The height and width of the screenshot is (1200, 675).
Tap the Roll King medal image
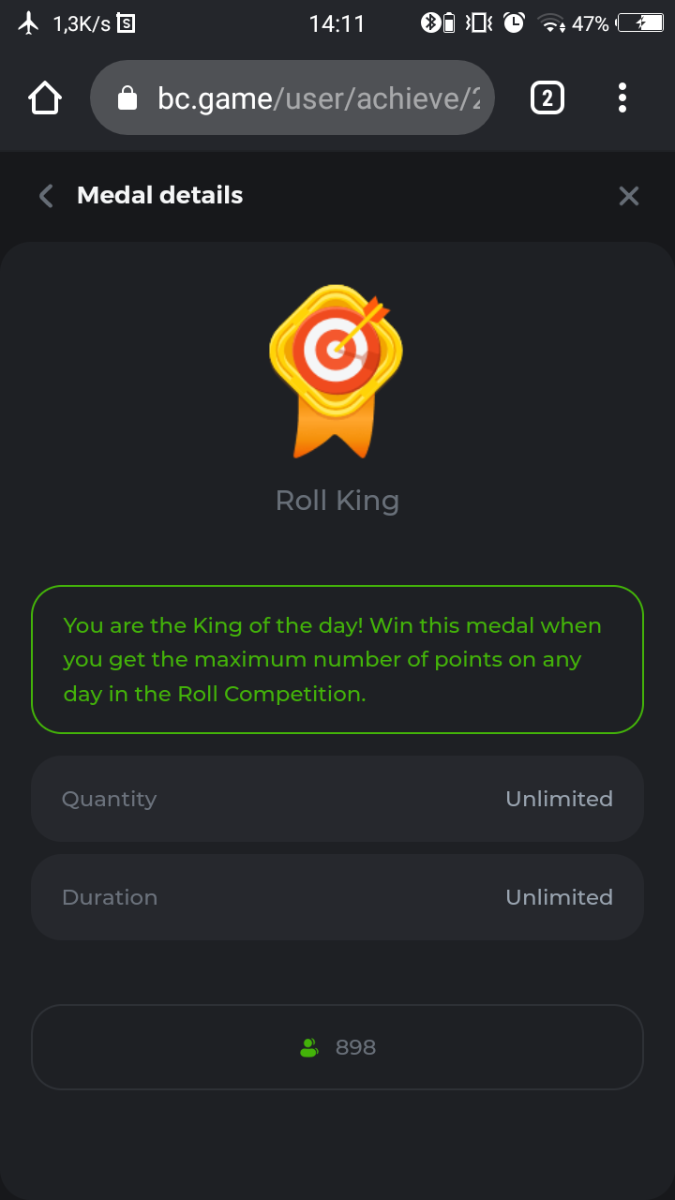pyautogui.click(x=336, y=370)
